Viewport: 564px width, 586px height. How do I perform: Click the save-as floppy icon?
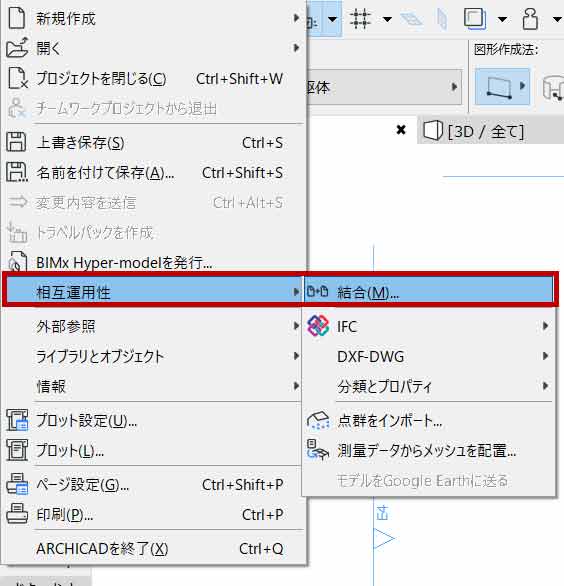(17, 172)
